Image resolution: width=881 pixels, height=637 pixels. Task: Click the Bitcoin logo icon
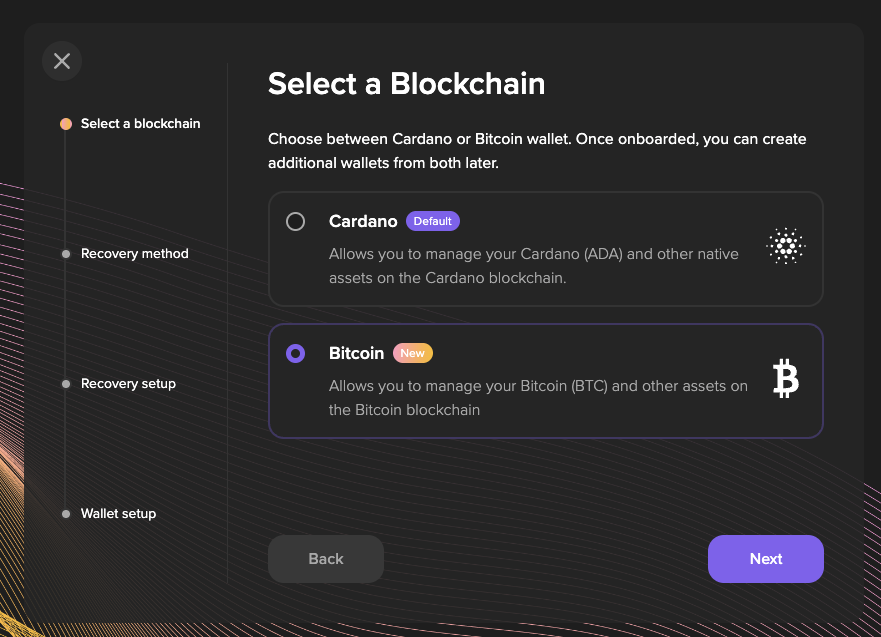(x=786, y=379)
